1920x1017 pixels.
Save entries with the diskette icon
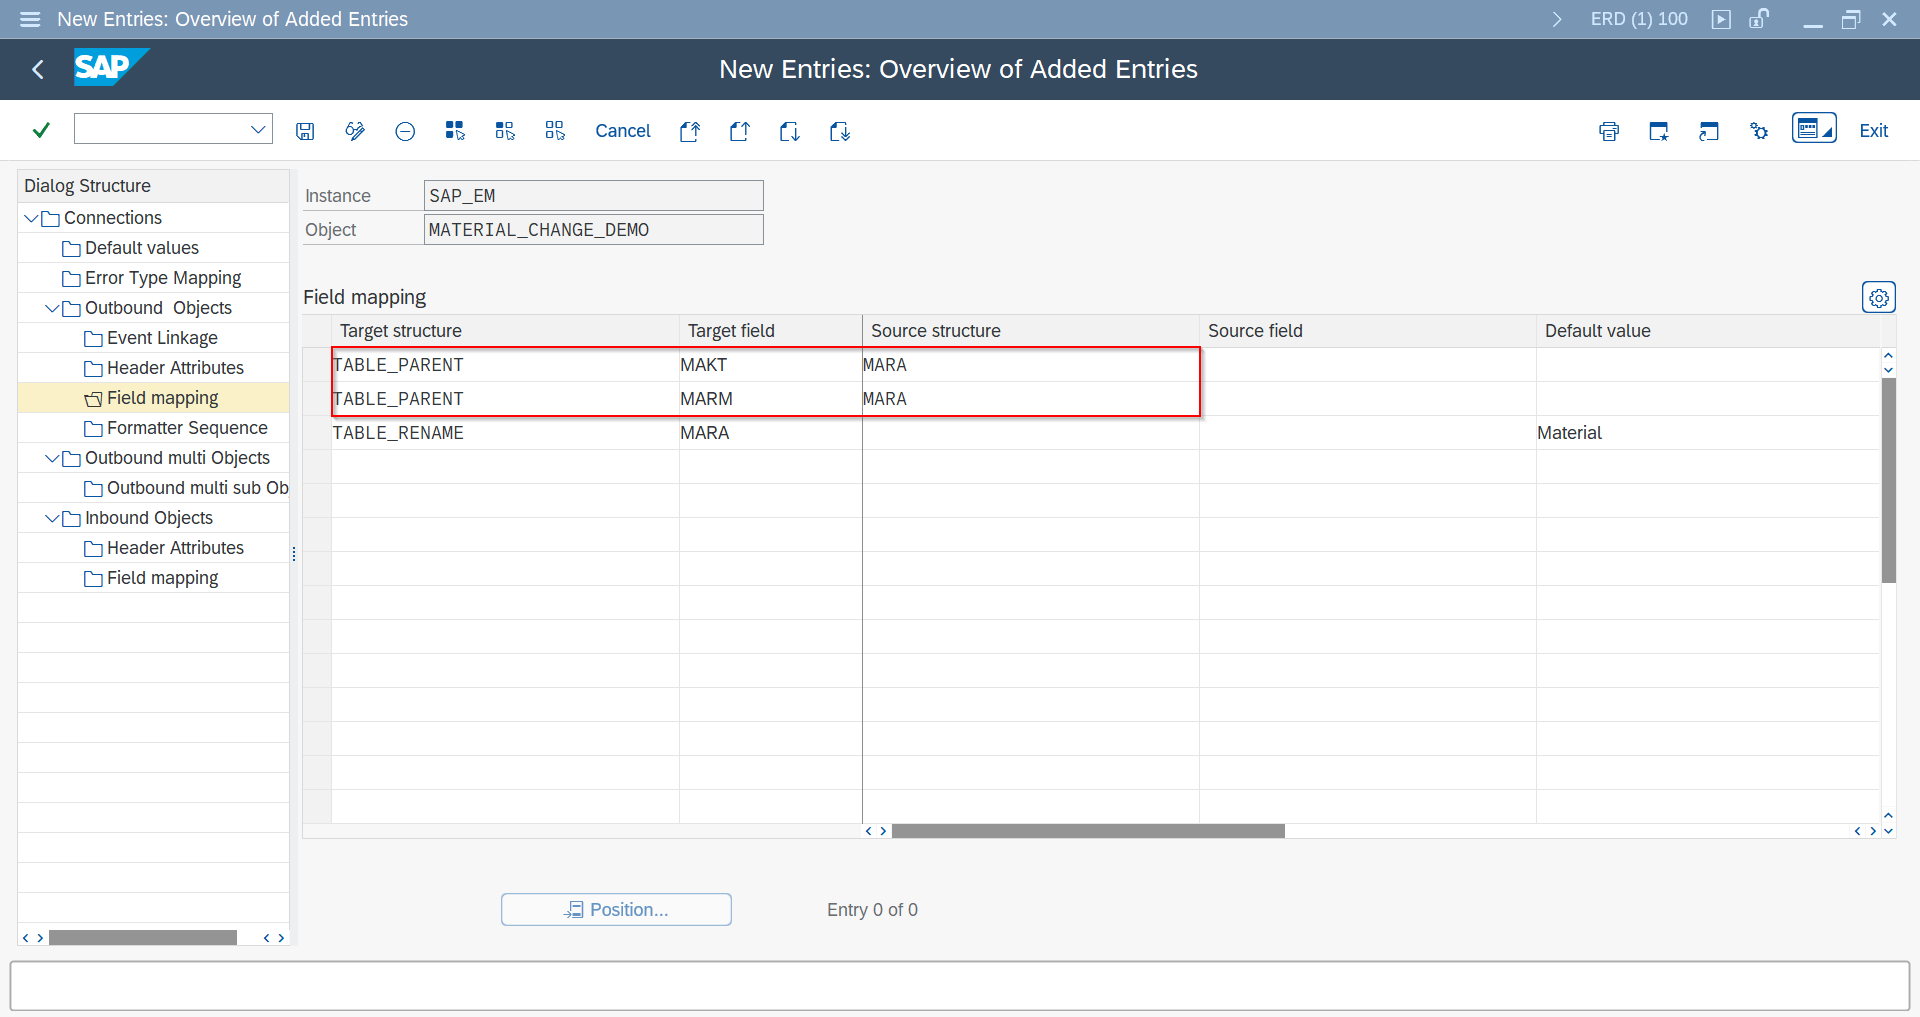[305, 131]
